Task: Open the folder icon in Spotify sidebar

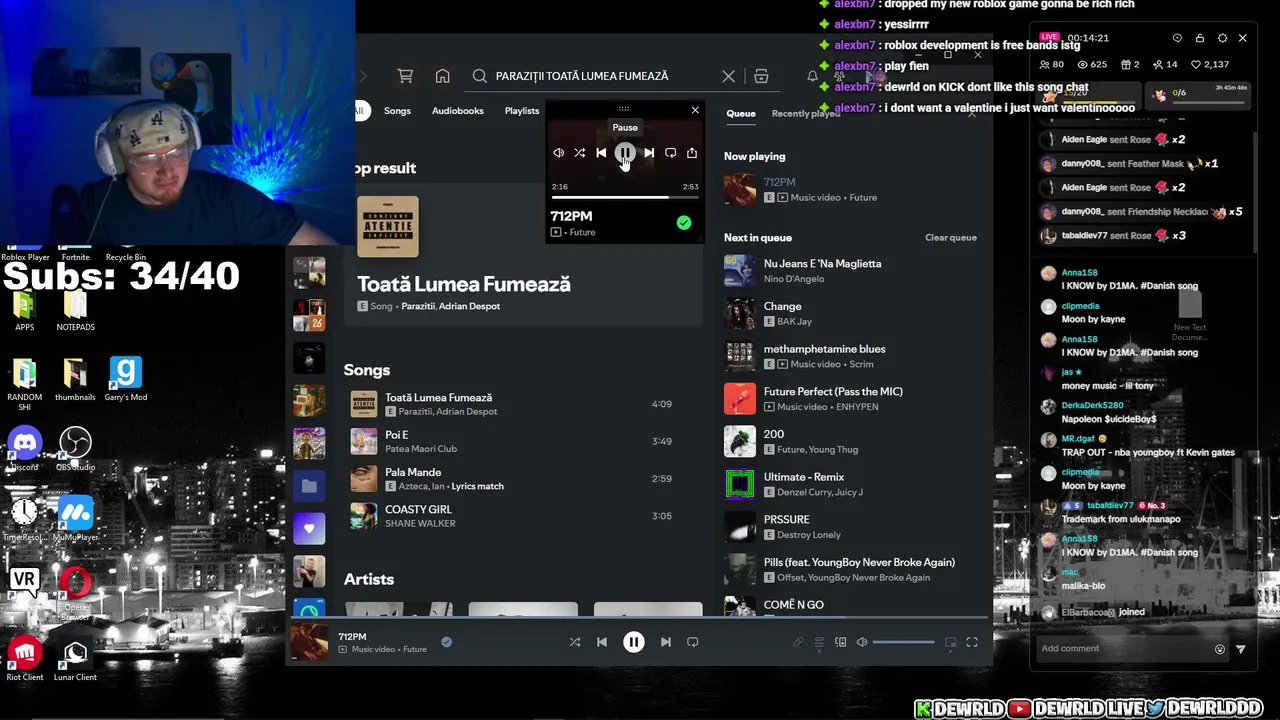Action: (x=309, y=486)
